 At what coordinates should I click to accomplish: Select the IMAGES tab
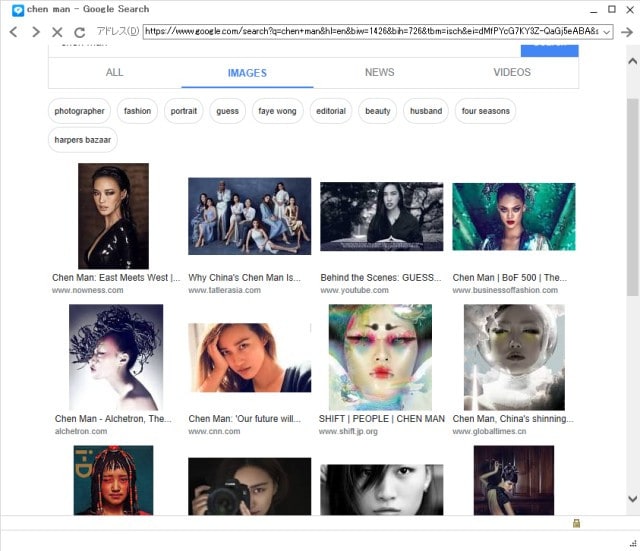pyautogui.click(x=247, y=73)
